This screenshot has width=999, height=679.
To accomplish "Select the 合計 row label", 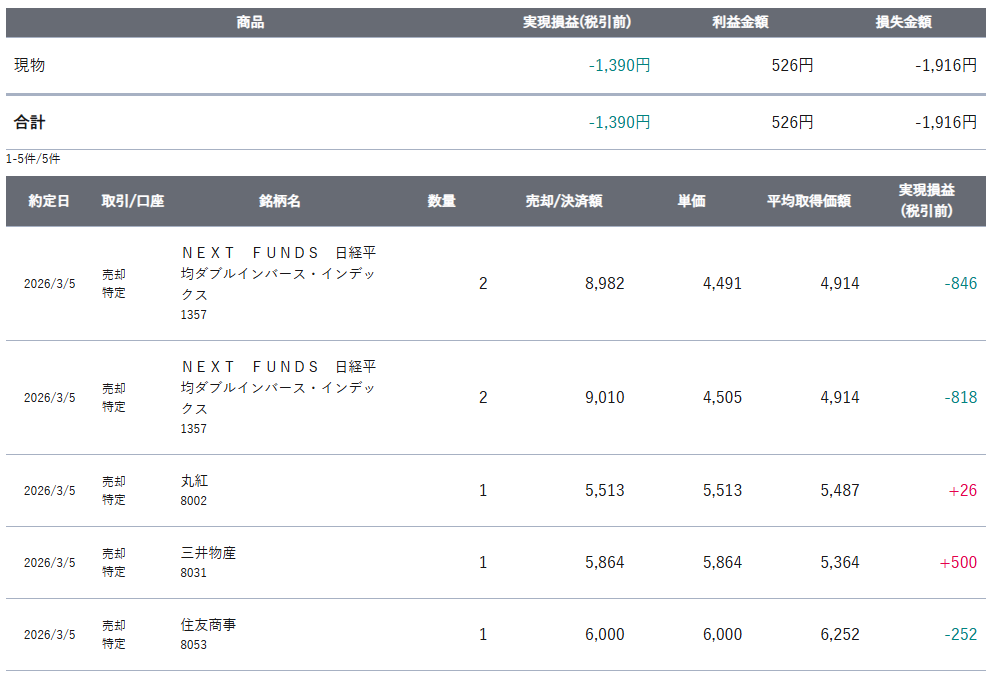I will click(30, 122).
